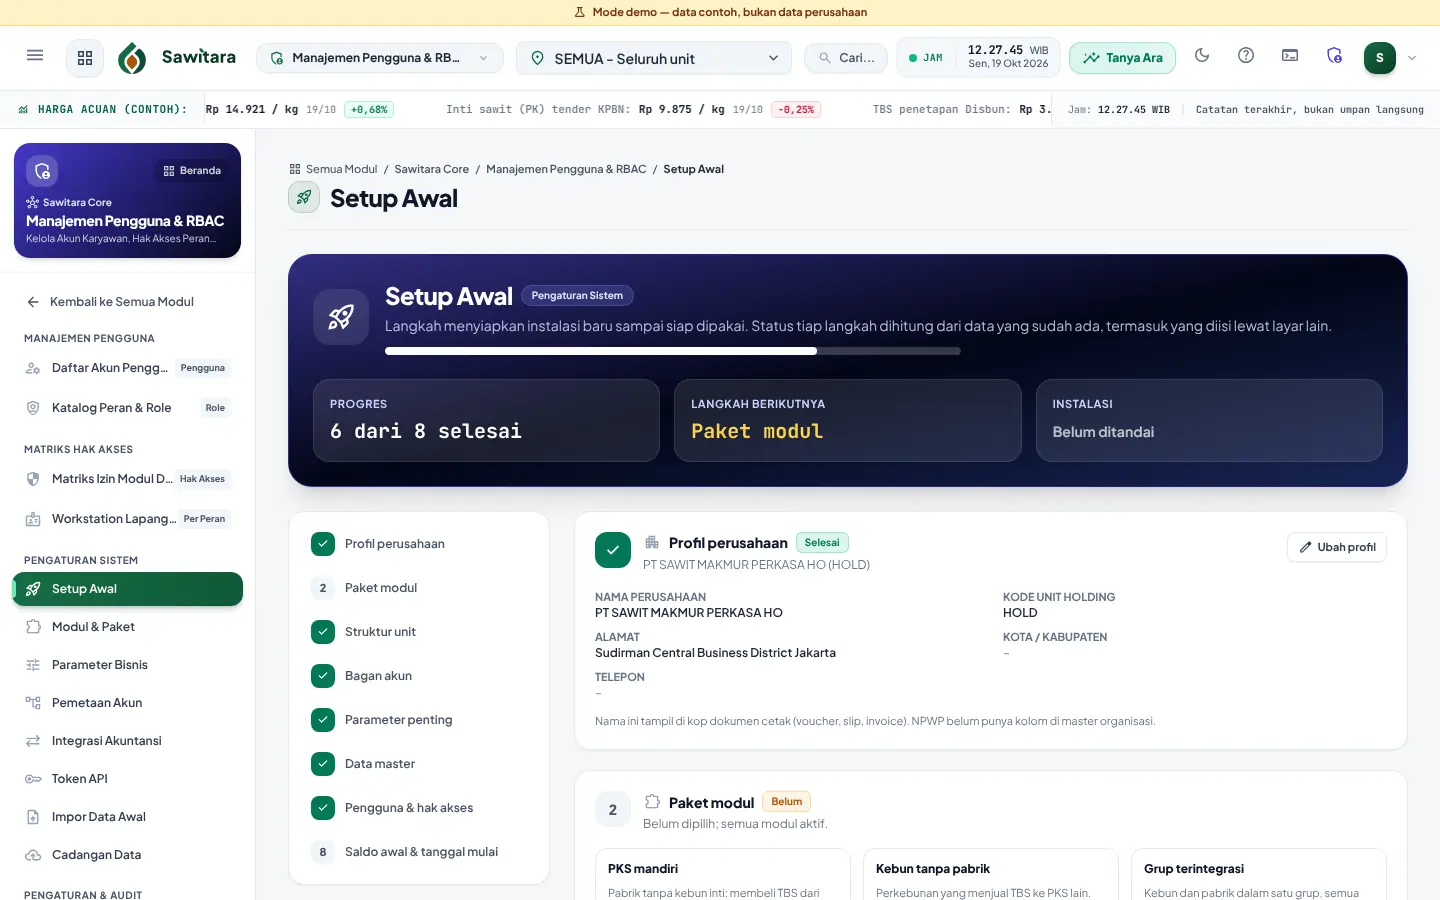Open the hamburger menu icon
1440x900 pixels.
(35, 56)
